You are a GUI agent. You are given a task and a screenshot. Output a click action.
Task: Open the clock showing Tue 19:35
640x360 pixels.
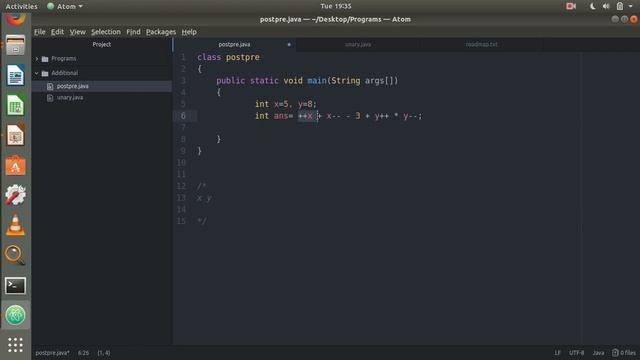click(x=336, y=6)
